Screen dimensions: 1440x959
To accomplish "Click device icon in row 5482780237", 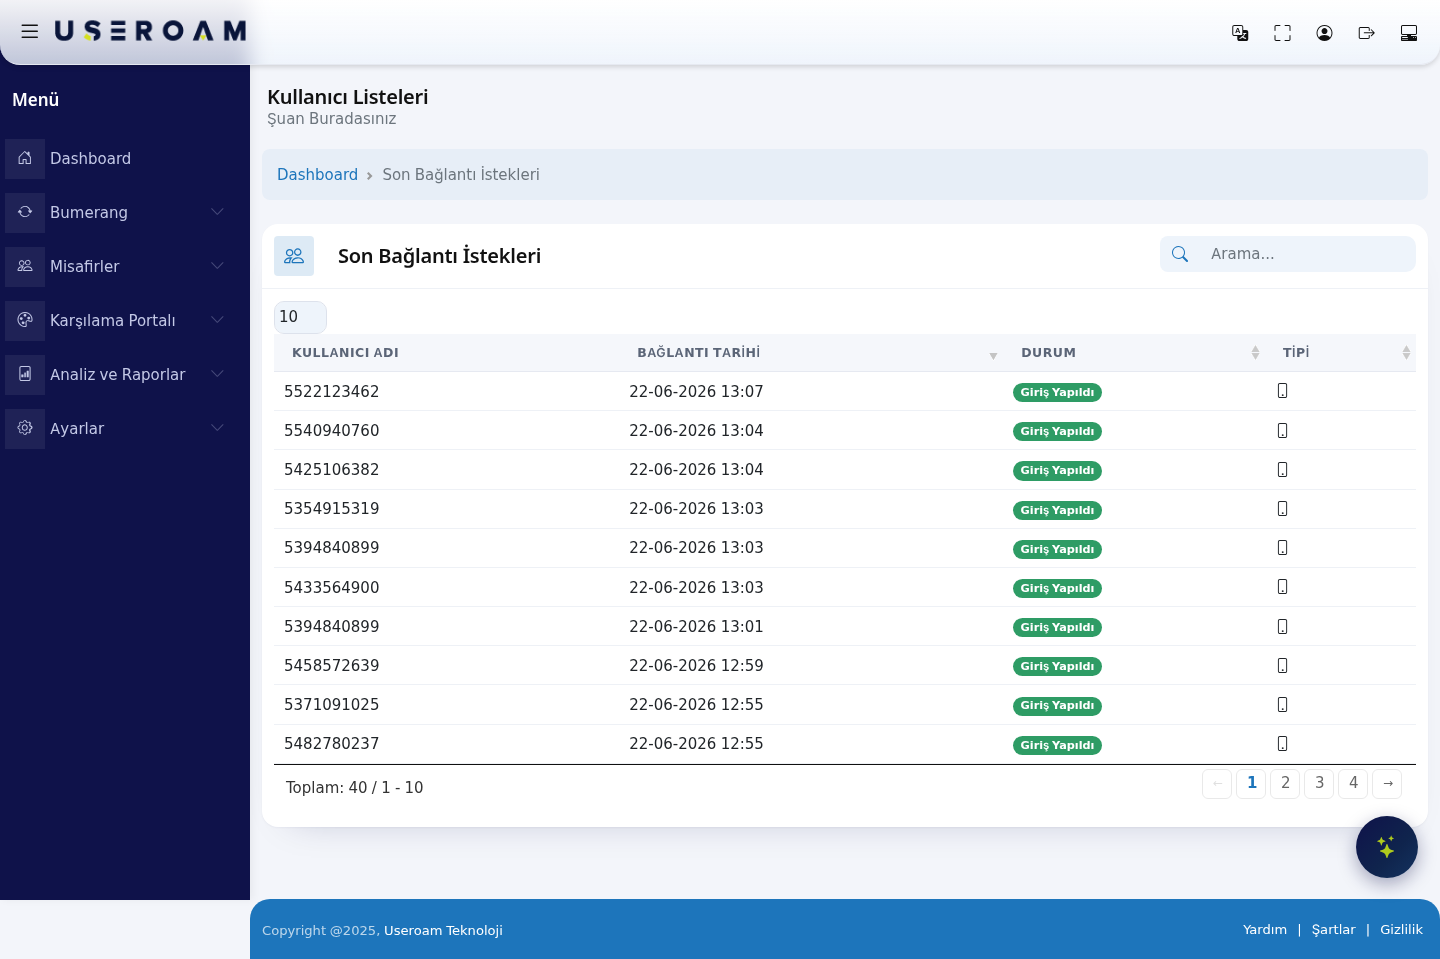I will [1283, 743].
